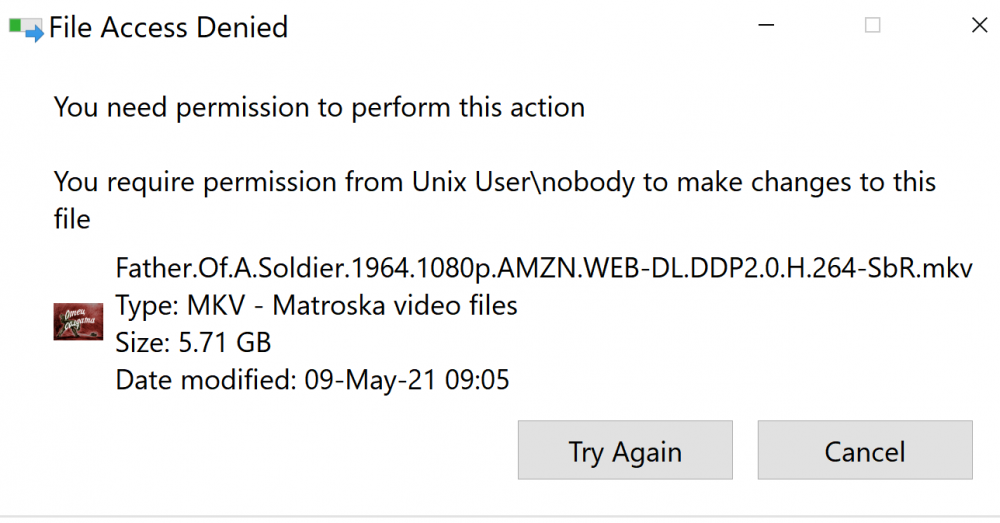
Task: Click the 'Size: 5.71 GB' line
Action: (x=193, y=343)
